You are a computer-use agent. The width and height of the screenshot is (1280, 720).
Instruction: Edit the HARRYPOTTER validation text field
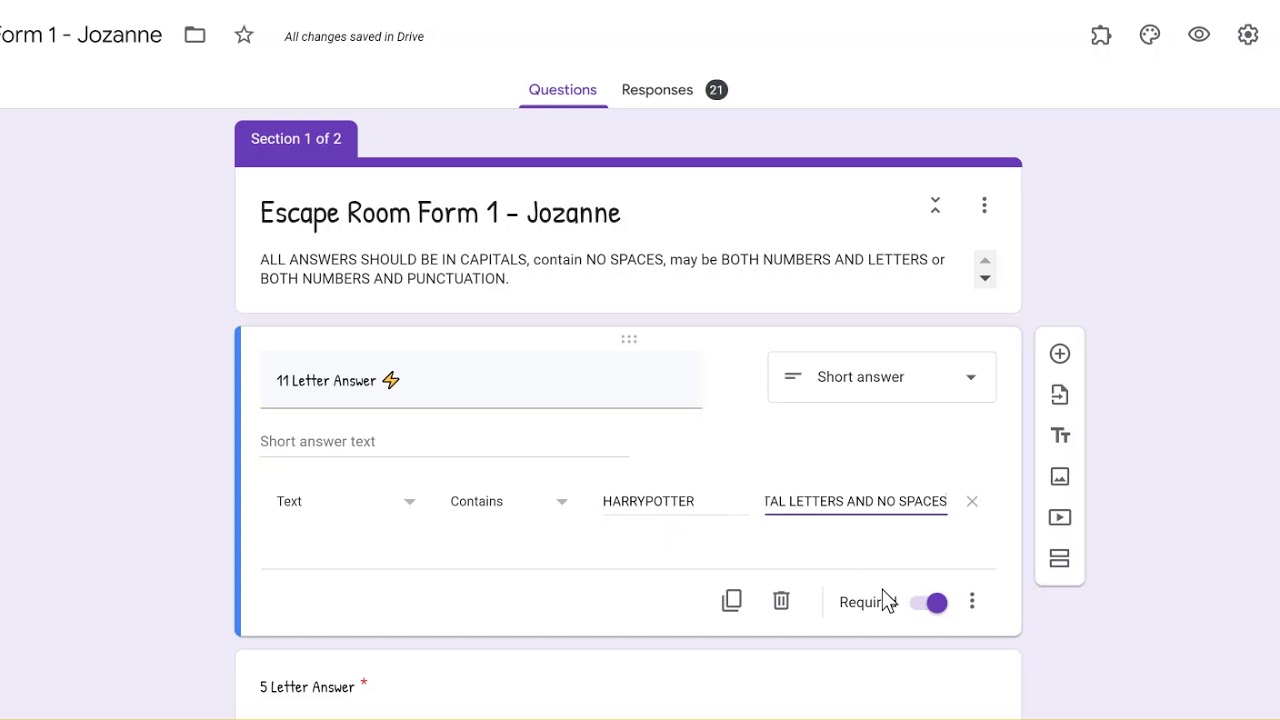(x=674, y=501)
